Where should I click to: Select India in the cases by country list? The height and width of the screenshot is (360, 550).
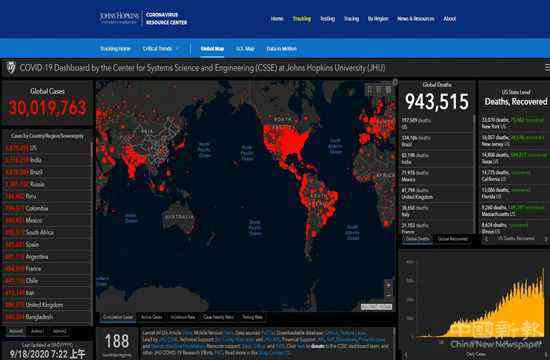[x=47, y=160]
